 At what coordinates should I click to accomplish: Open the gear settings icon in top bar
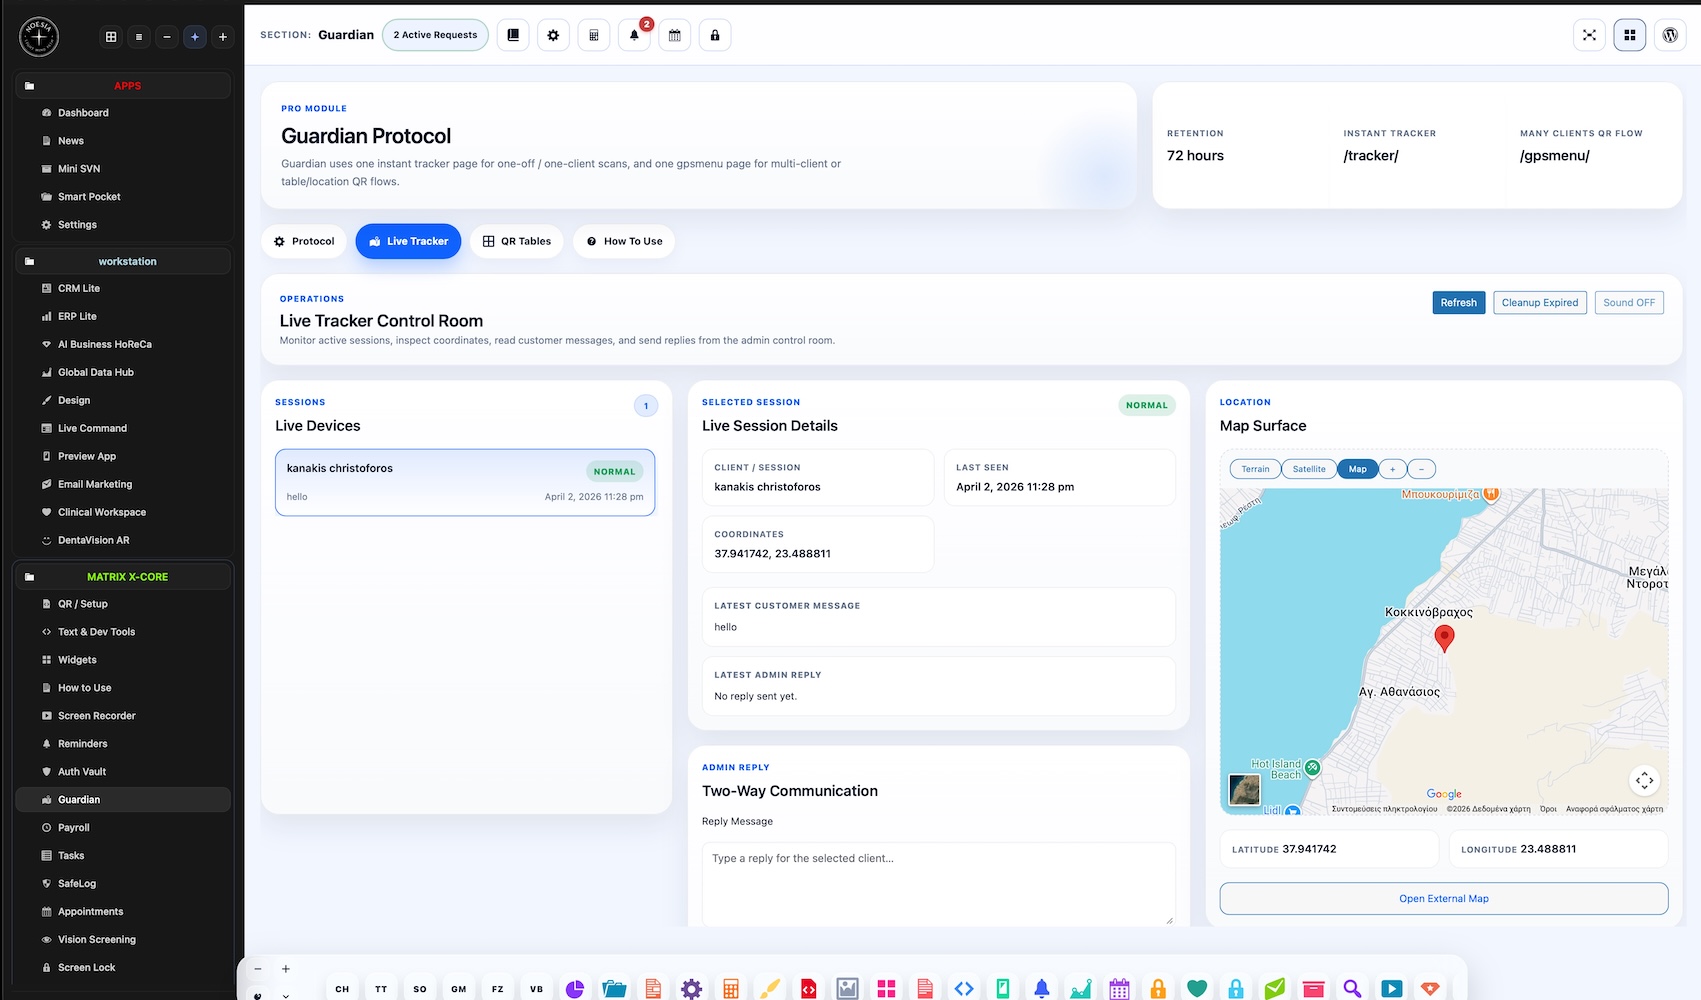553,35
